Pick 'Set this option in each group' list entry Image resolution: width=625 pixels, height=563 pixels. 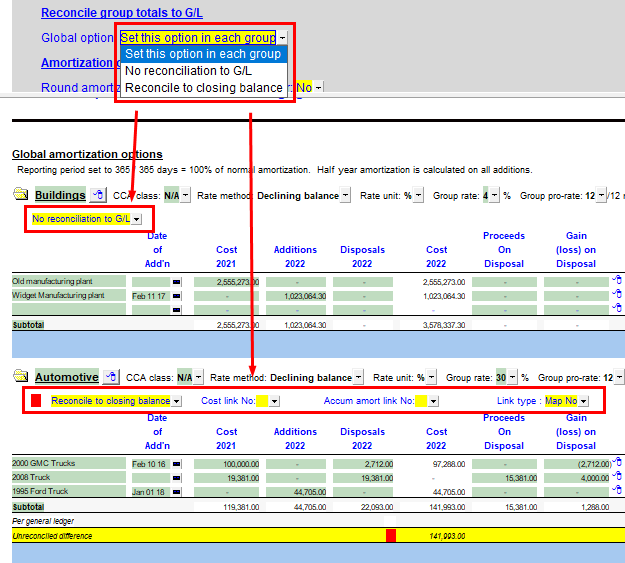pos(203,54)
